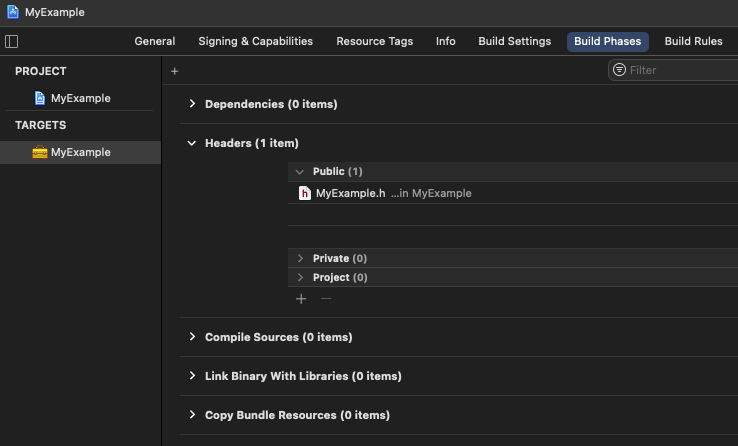Expand the Project headers group
This screenshot has width=738, height=446.
tap(300, 277)
